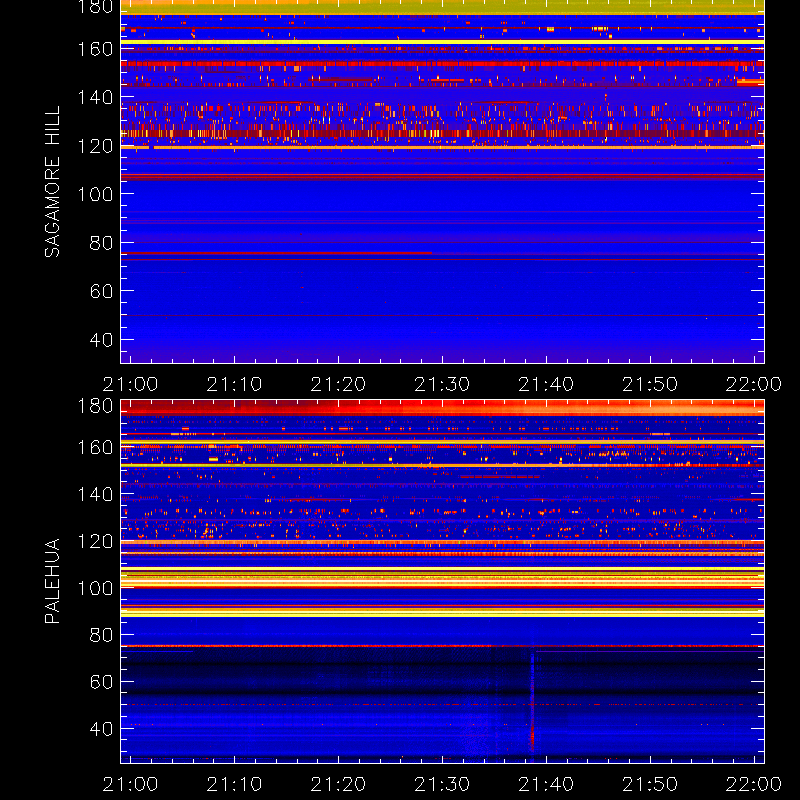This screenshot has height=800, width=800.
Task: Click 21:30 under the Sagamore Hill plot
Action: [x=442, y=384]
